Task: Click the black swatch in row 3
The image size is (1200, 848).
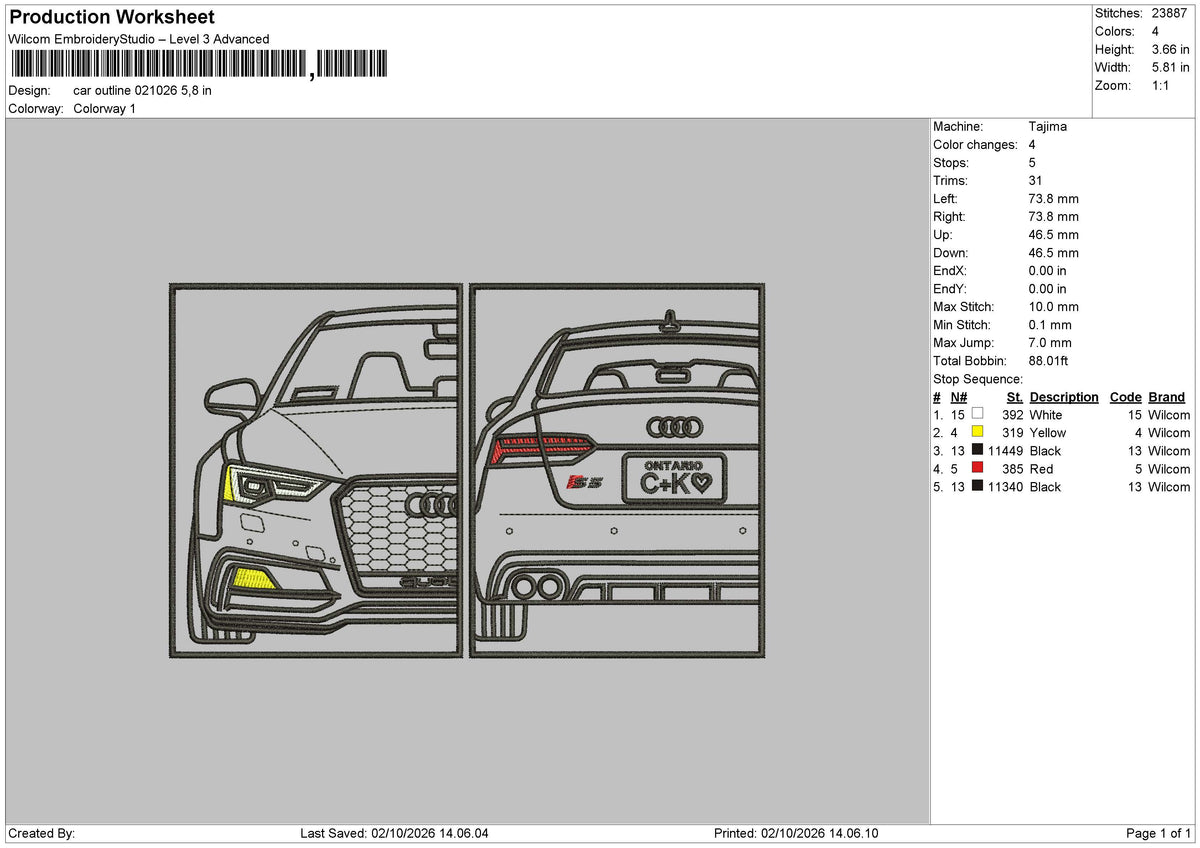Action: coord(977,450)
